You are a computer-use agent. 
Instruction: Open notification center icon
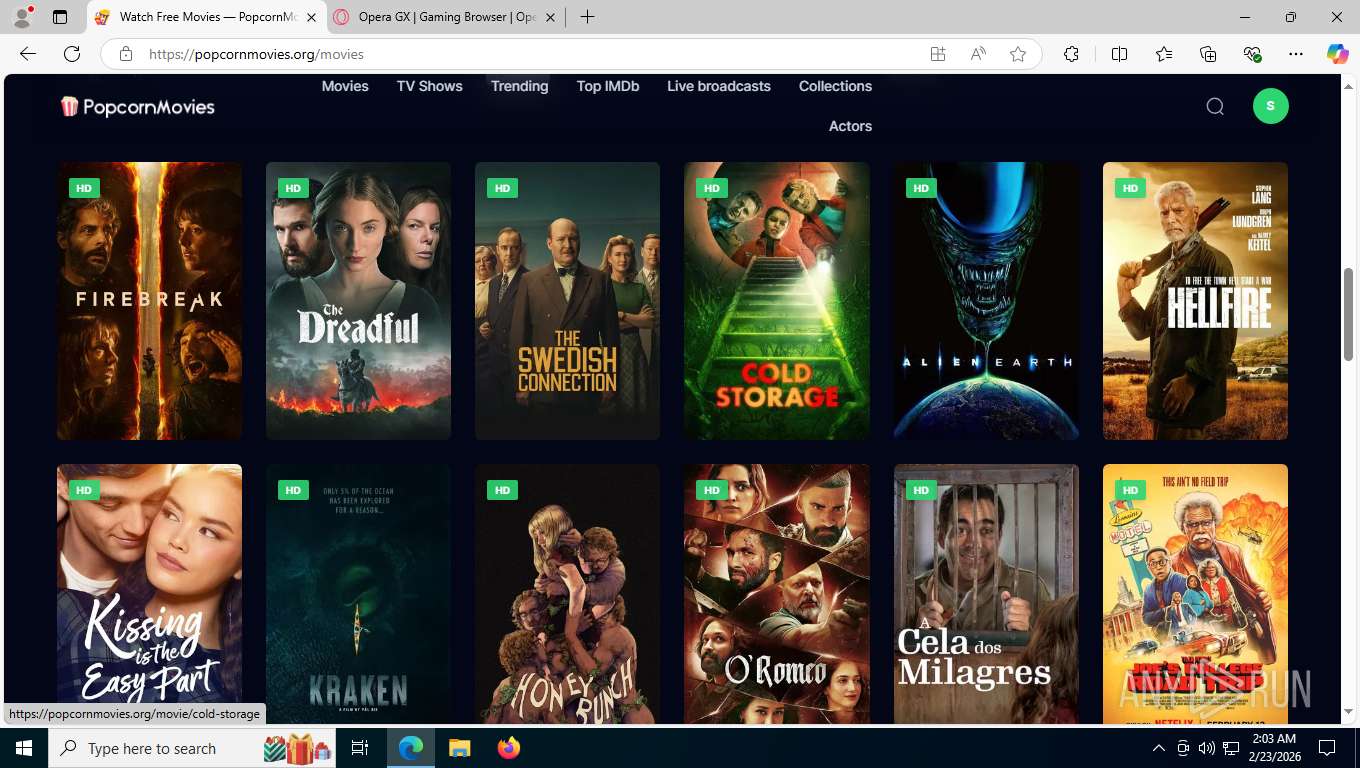1328,748
